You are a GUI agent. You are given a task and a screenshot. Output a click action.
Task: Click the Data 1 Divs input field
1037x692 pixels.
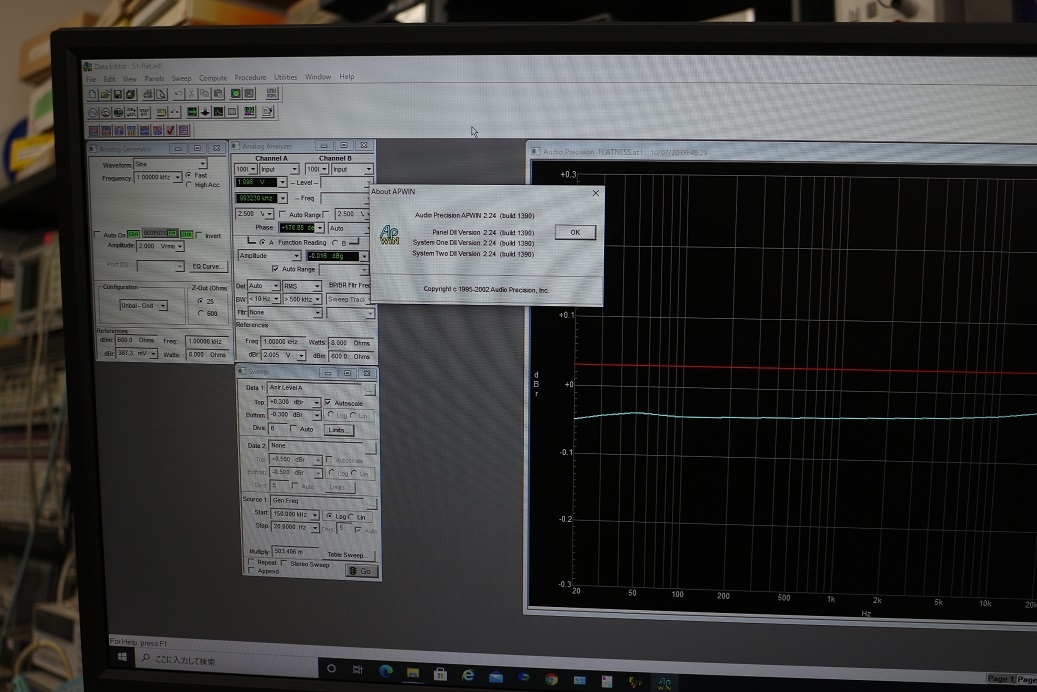click(278, 429)
